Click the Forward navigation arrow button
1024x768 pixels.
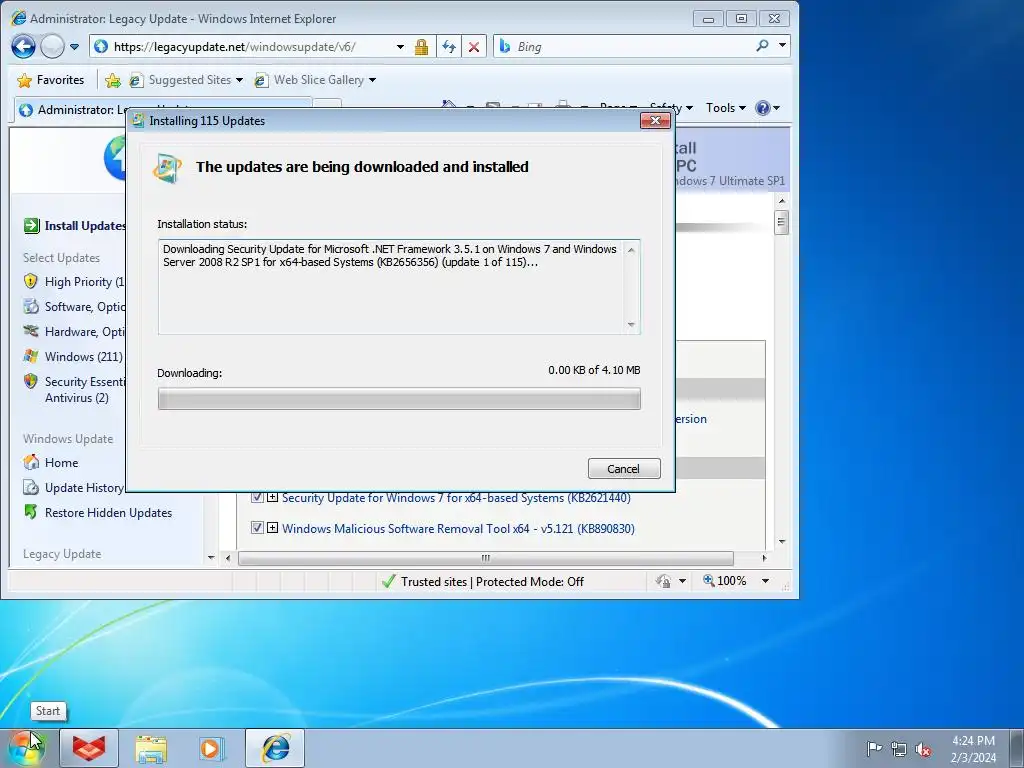click(52, 46)
